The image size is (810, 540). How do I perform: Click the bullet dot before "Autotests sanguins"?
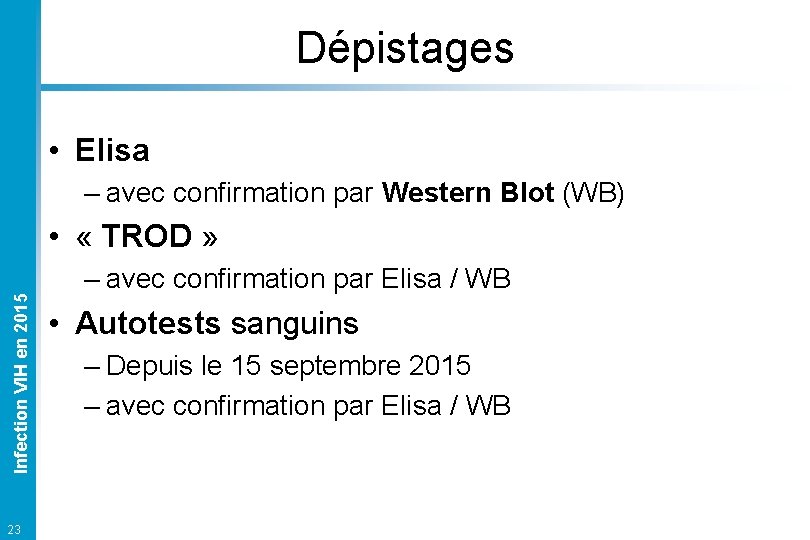[x=60, y=323]
